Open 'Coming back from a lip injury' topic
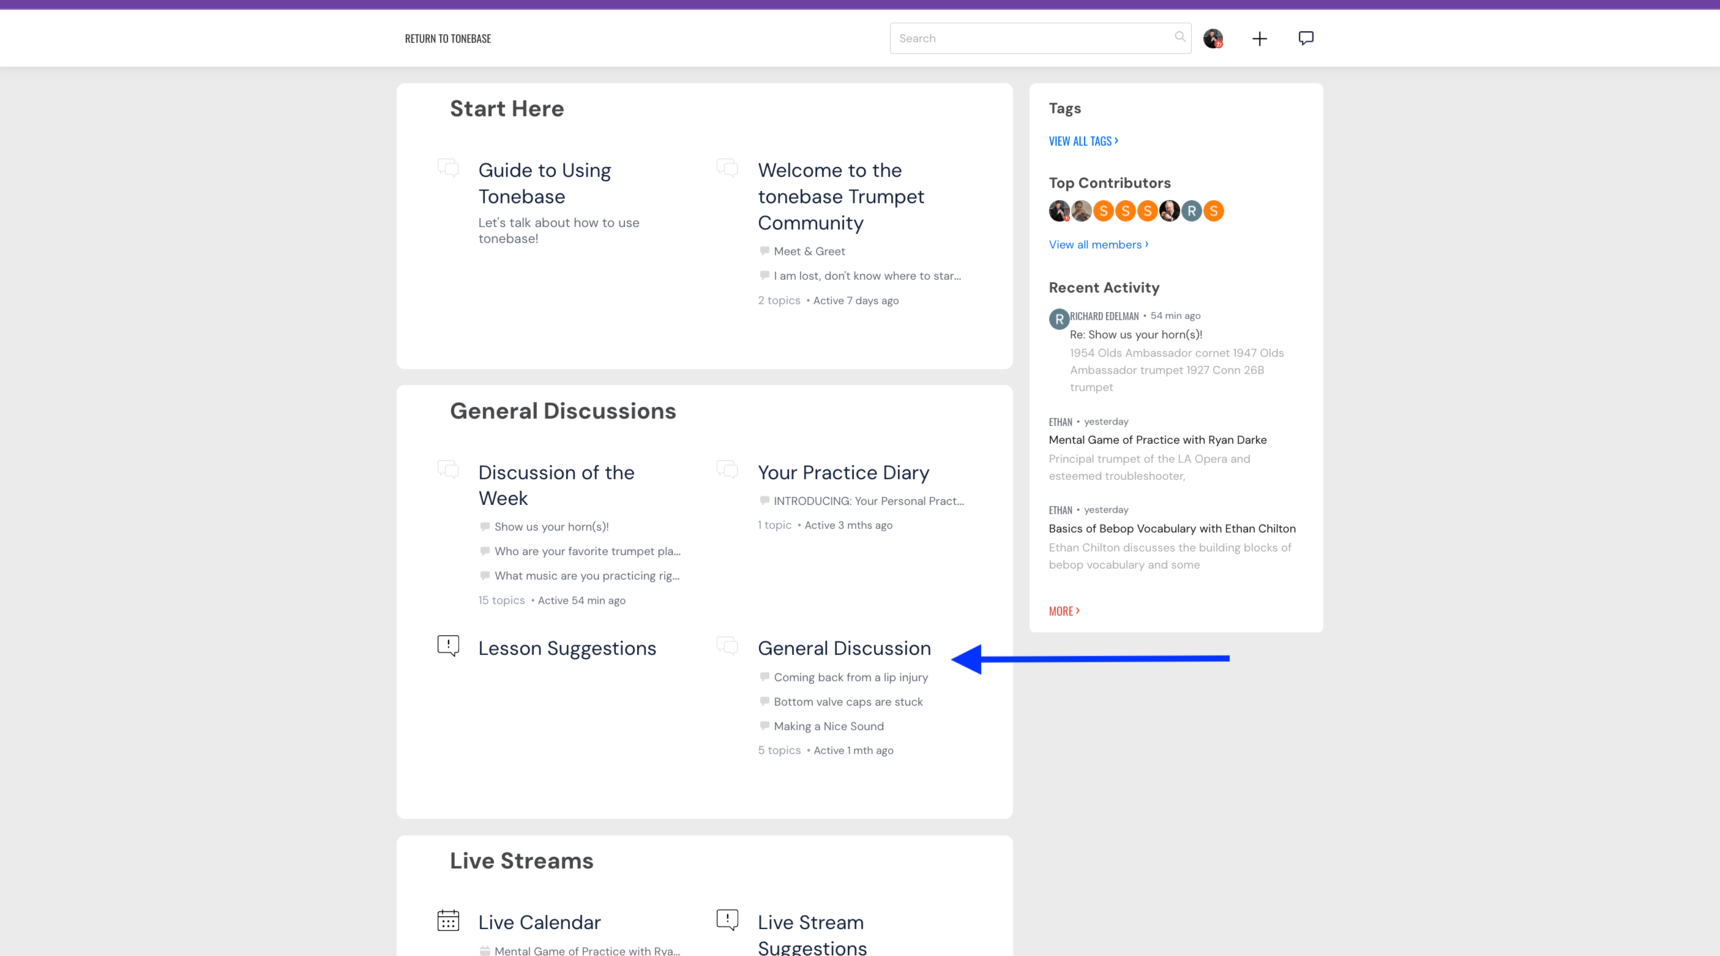 point(851,677)
